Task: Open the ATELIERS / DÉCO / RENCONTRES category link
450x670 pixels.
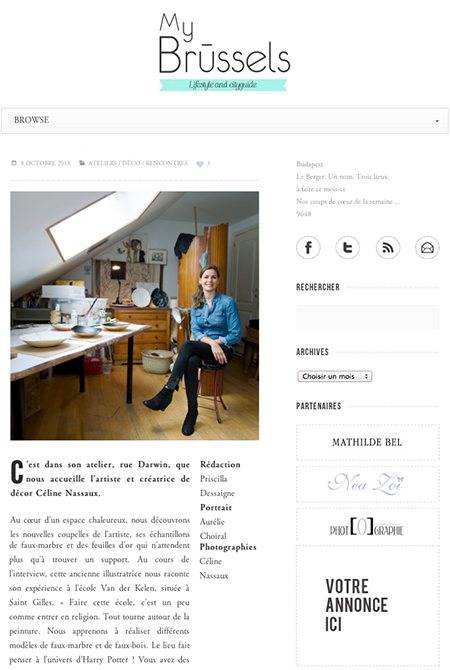Action: (x=138, y=163)
